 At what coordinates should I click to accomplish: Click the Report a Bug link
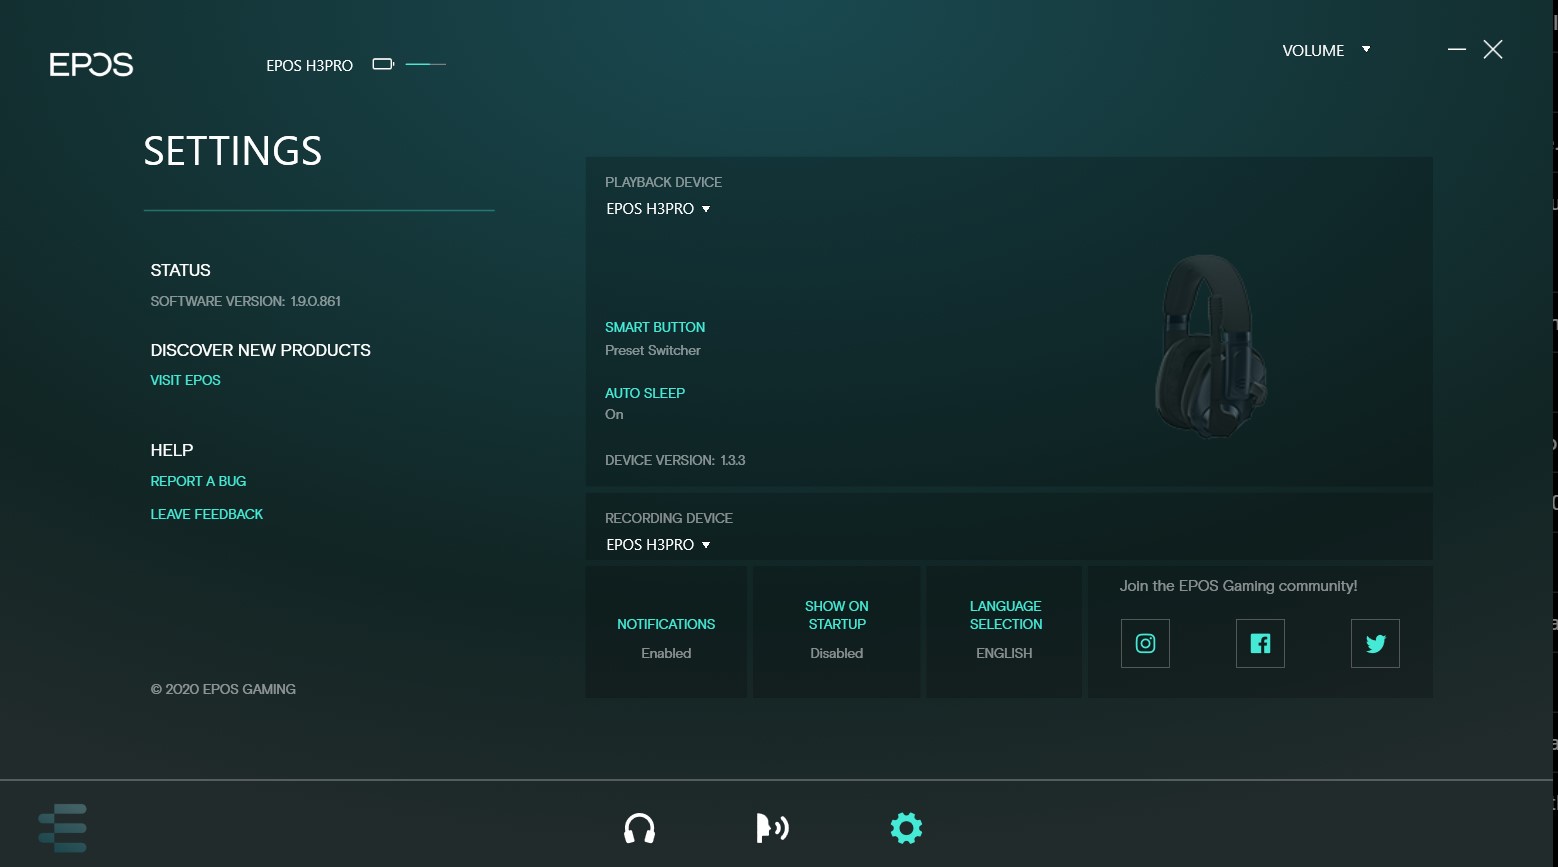(198, 481)
